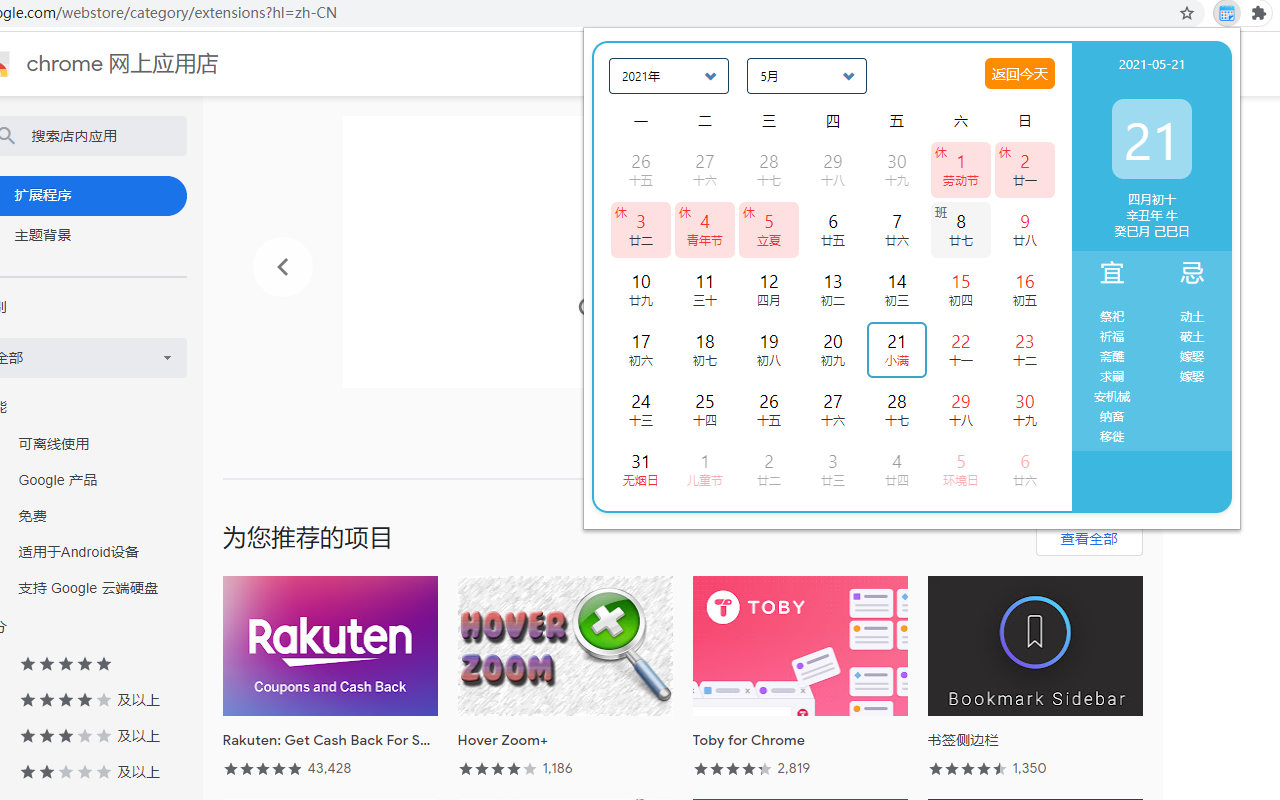1280x800 pixels.
Task: Click the 搜索店内应用 search field
Action: 100,136
